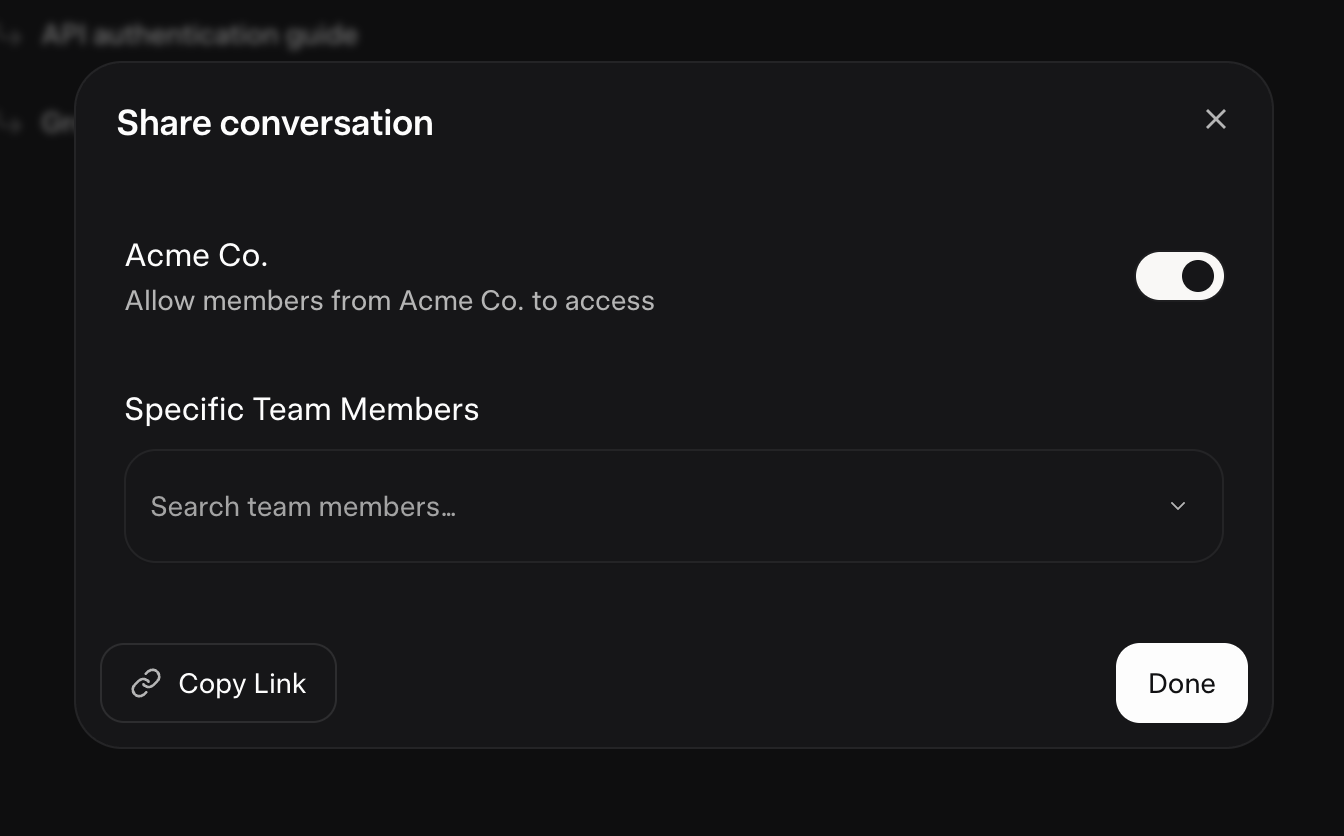Click the Share conversation heading
The height and width of the screenshot is (836, 1344).
click(275, 123)
